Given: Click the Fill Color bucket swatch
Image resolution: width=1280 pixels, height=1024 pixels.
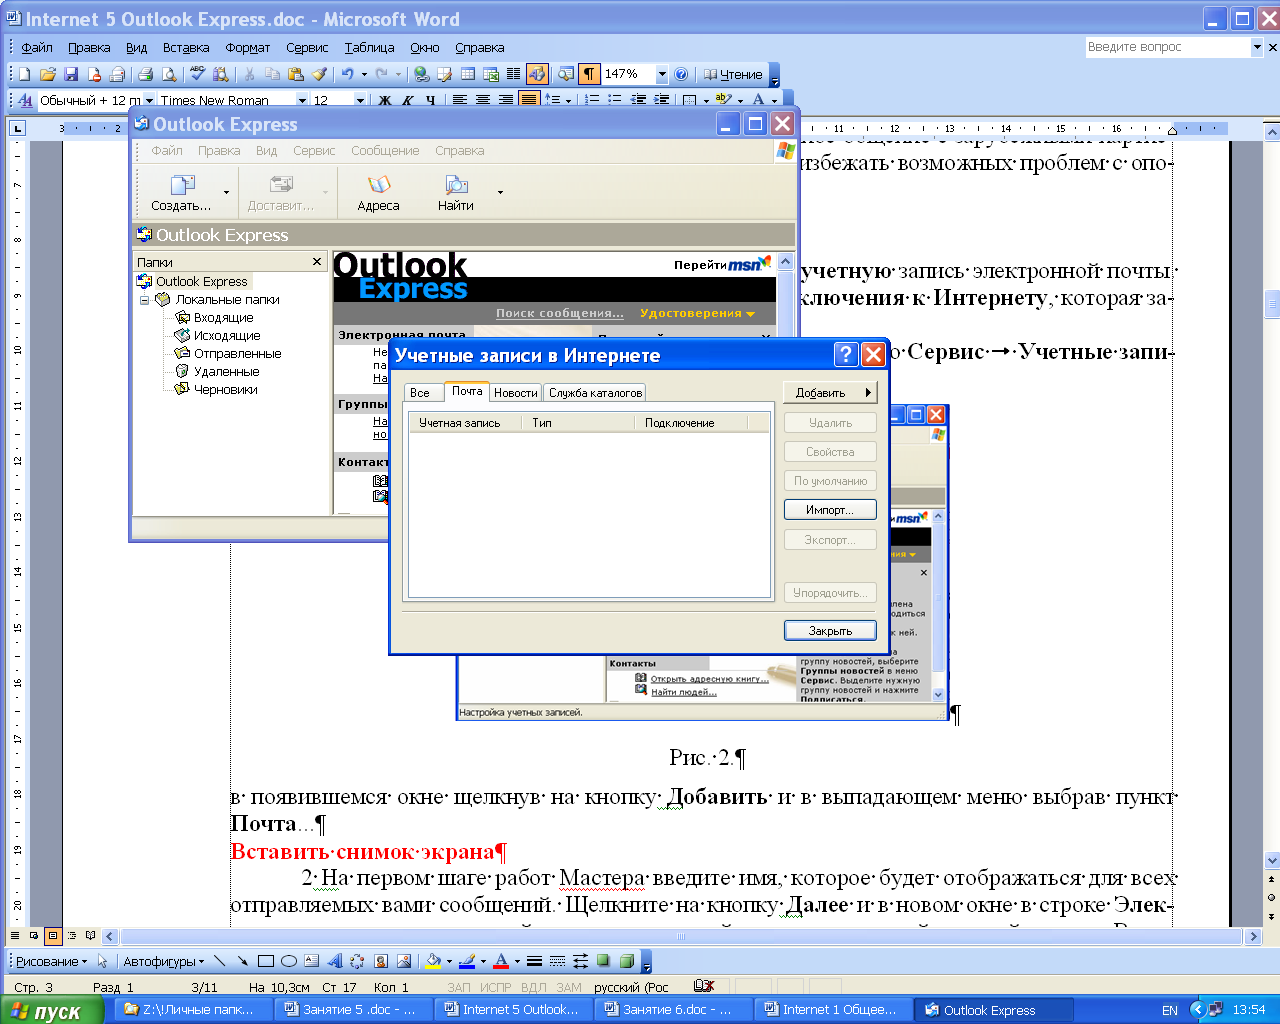Looking at the screenshot, I should (x=432, y=961).
